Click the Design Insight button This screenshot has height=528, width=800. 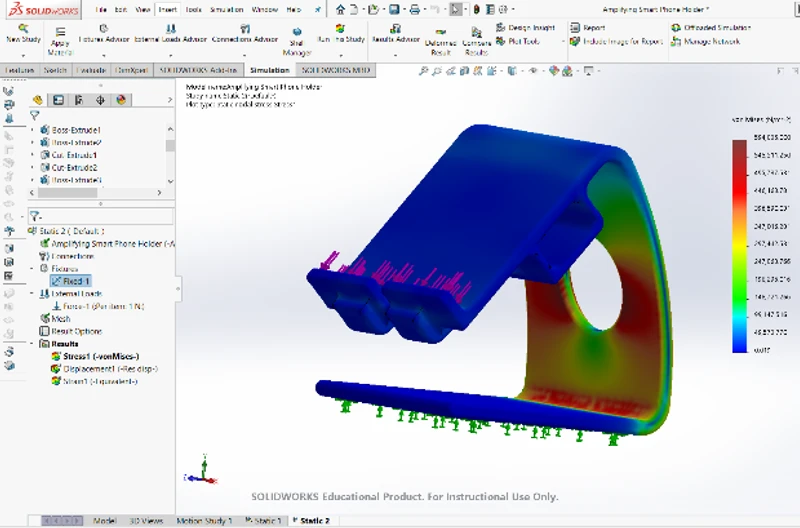[x=526, y=28]
